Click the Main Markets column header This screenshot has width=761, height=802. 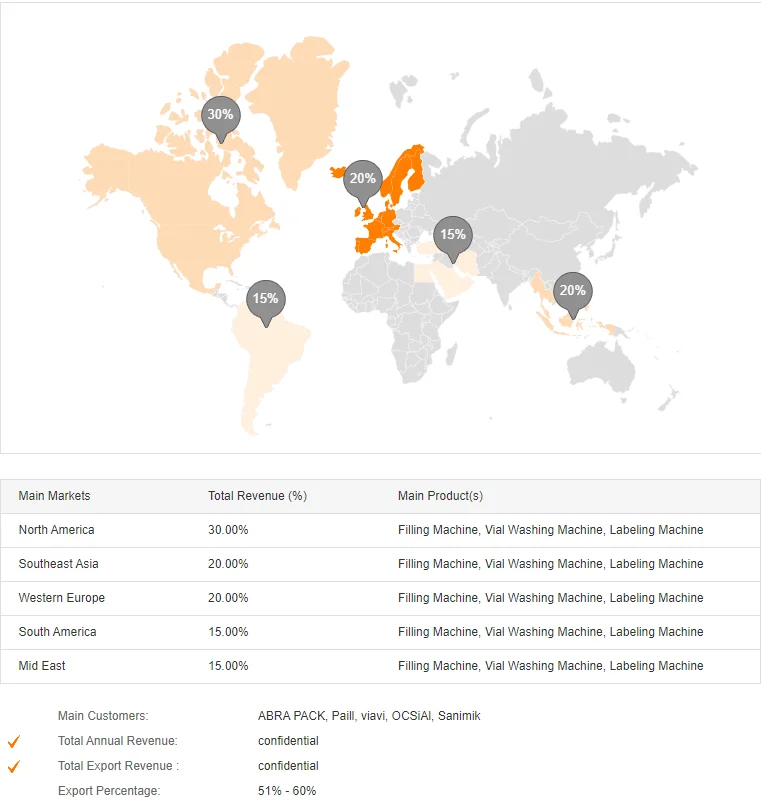pos(54,496)
